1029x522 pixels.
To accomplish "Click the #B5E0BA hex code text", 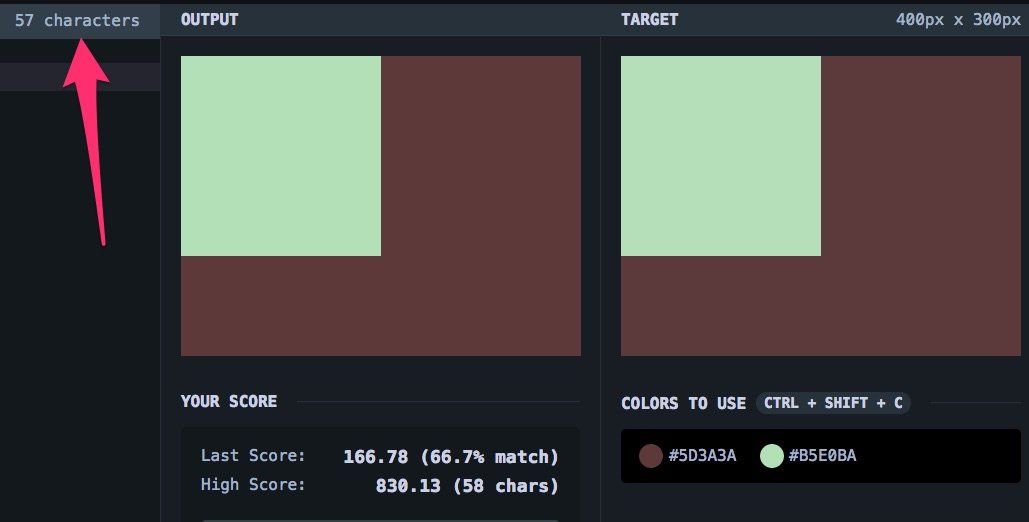I will click(822, 456).
